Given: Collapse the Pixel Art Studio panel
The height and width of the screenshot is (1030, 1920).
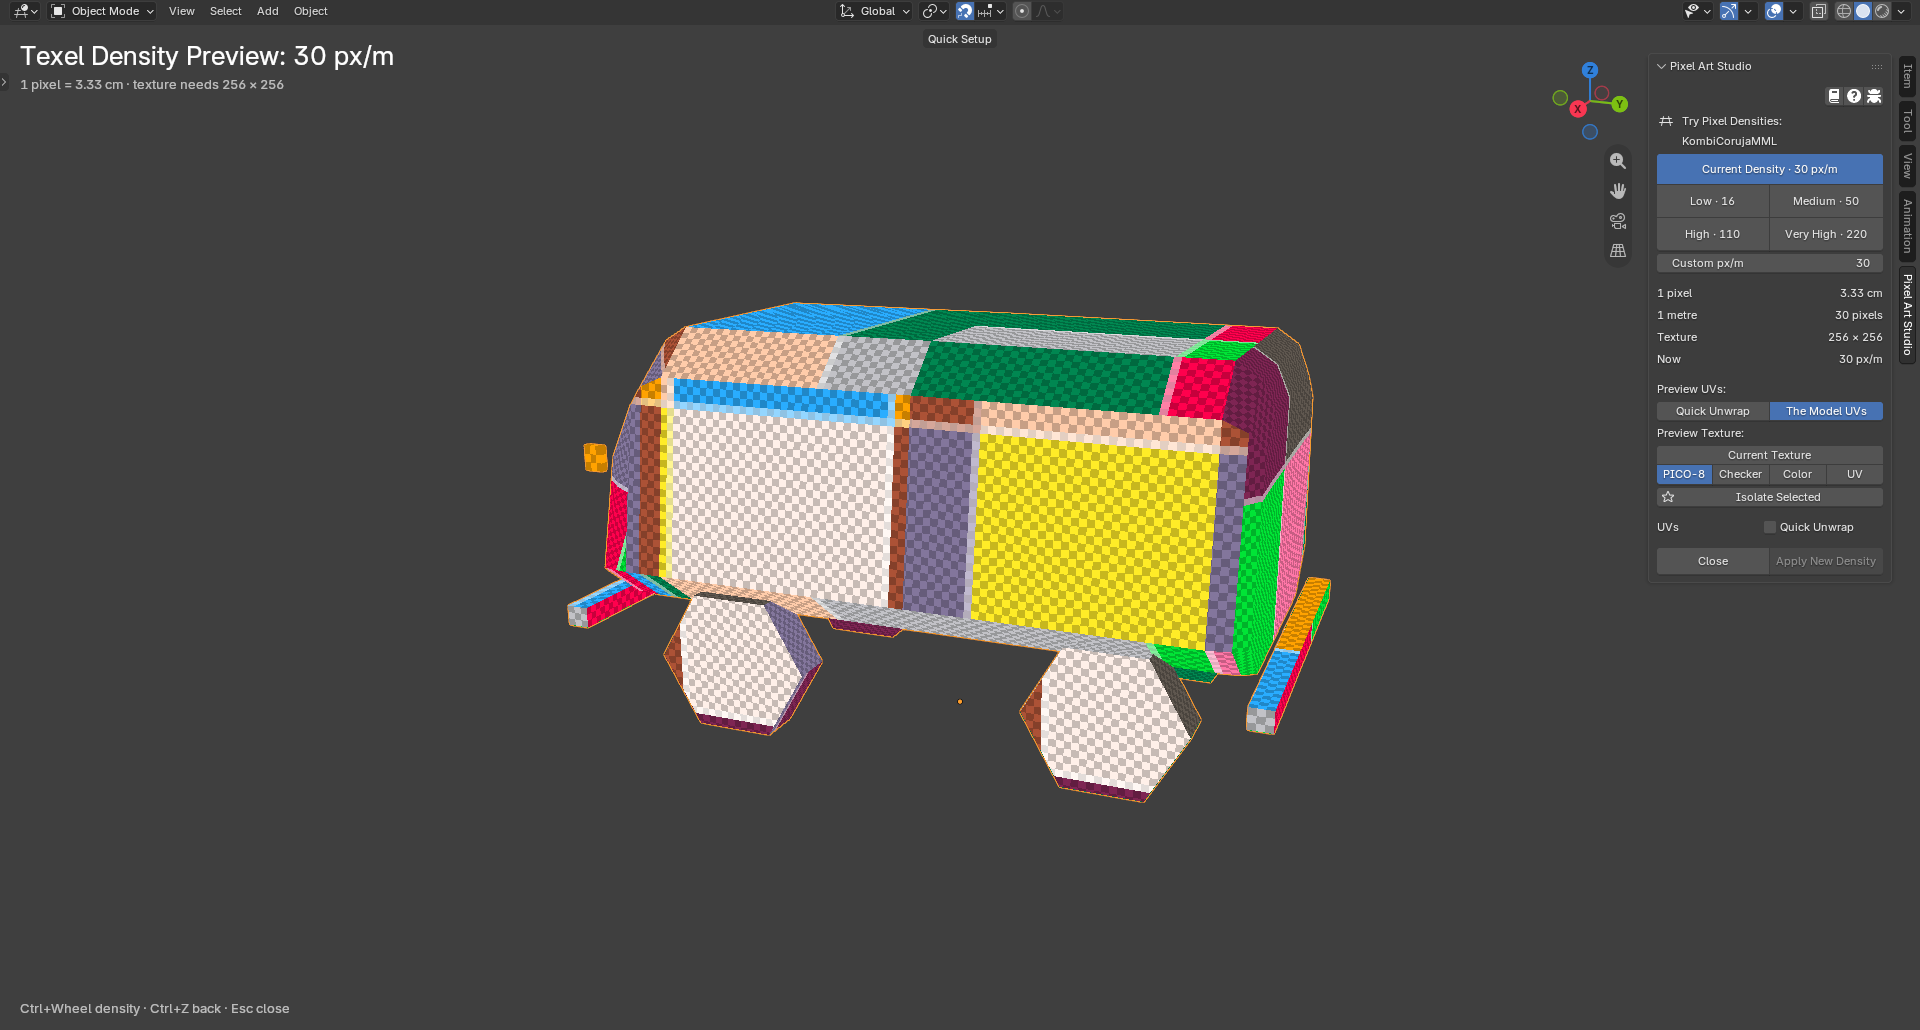Looking at the screenshot, I should 1662,66.
